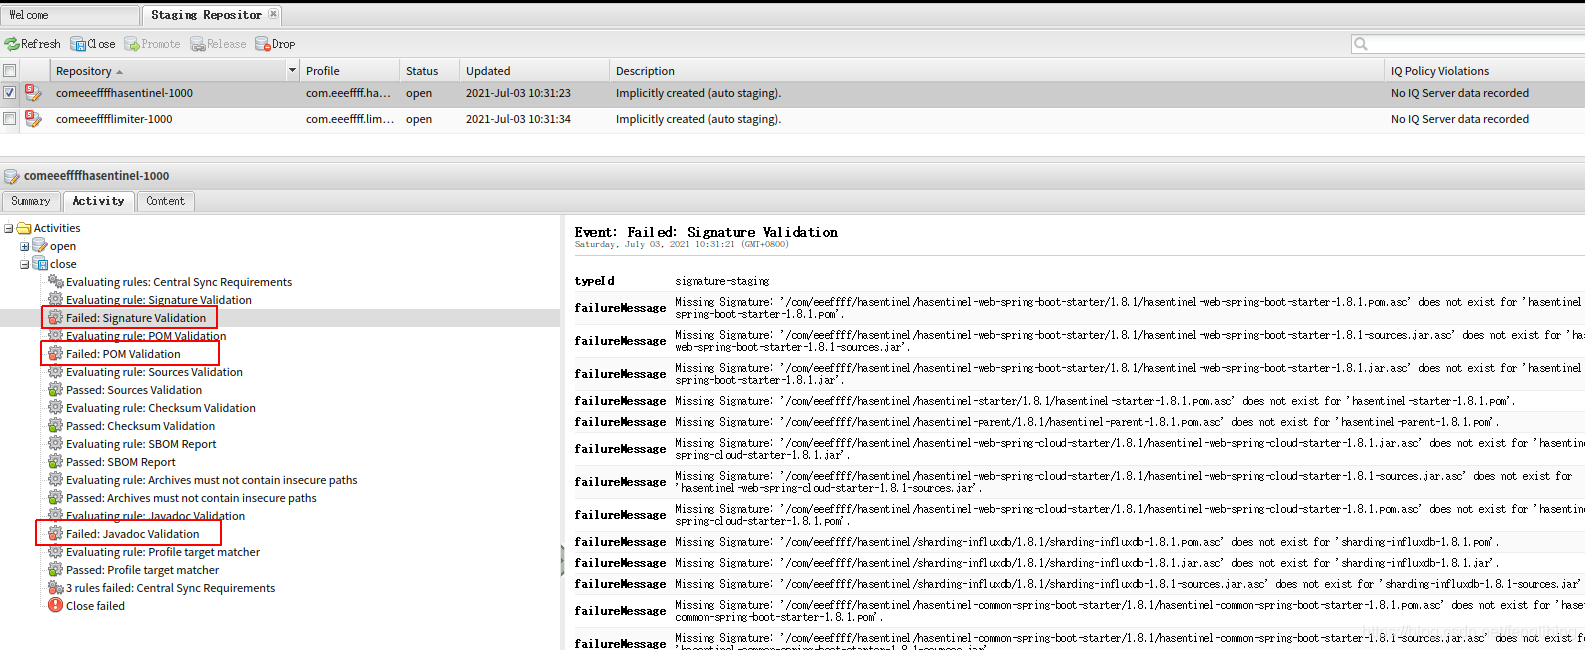
Task: Select repository name comeeeffffllimiter-1000 in table
Action: click(x=114, y=119)
